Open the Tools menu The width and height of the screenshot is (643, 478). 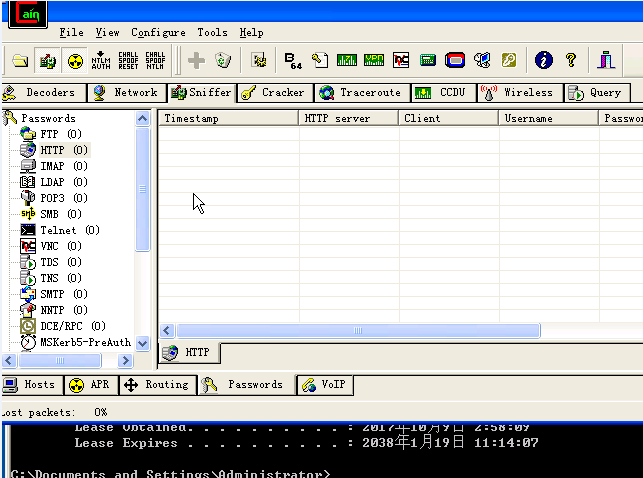(x=212, y=32)
